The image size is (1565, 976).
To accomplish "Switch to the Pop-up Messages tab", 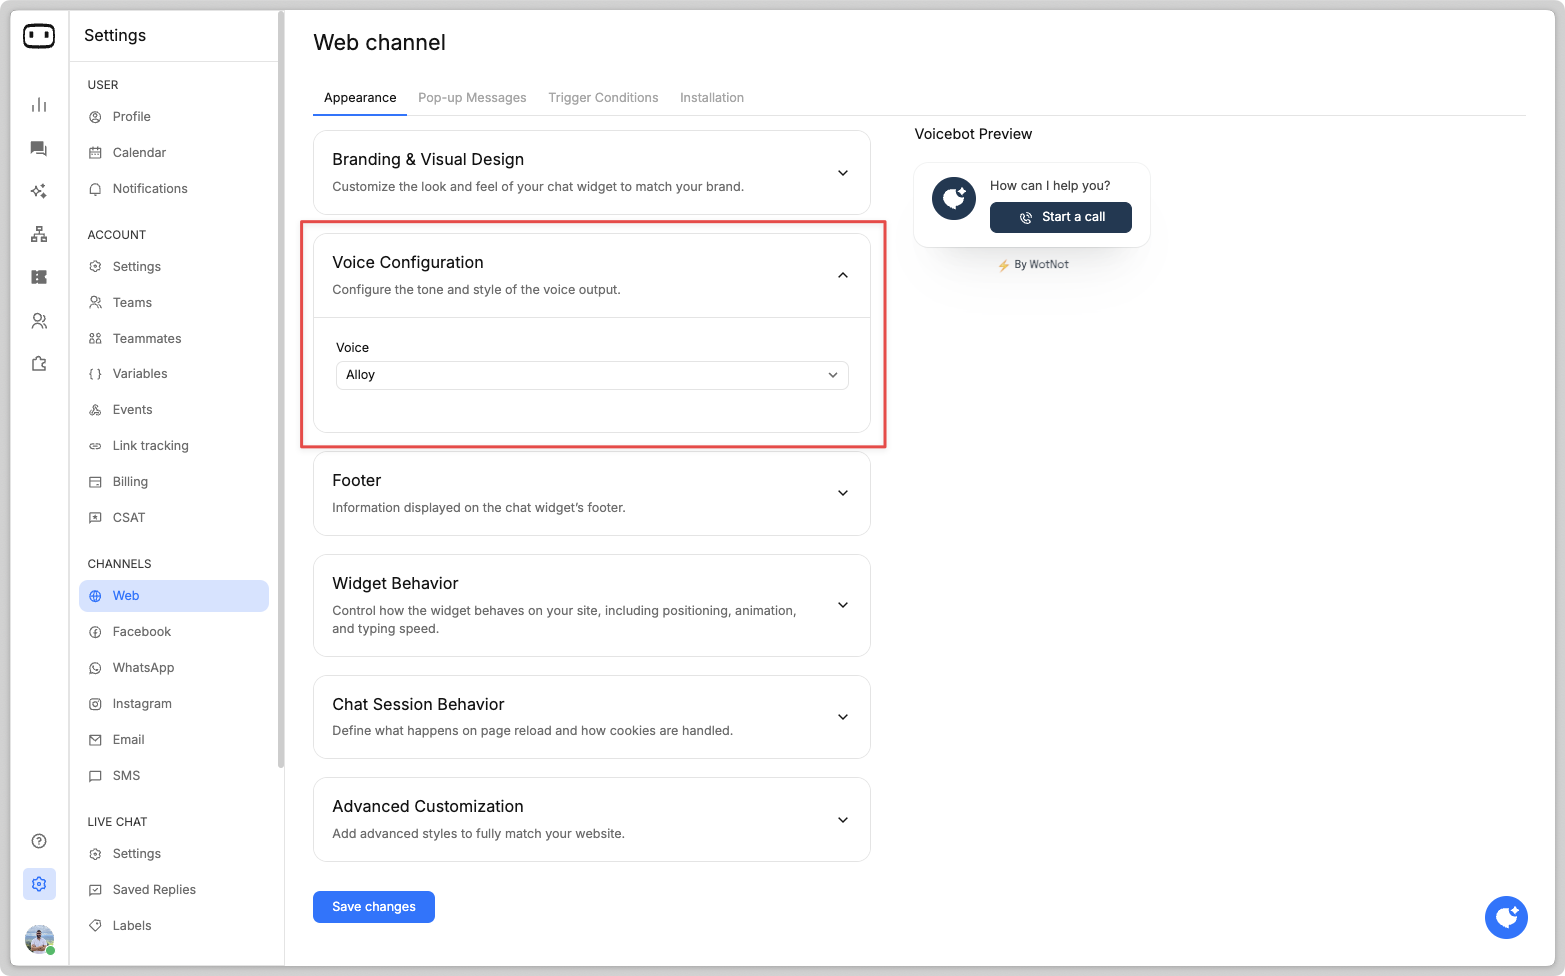I will tap(472, 98).
